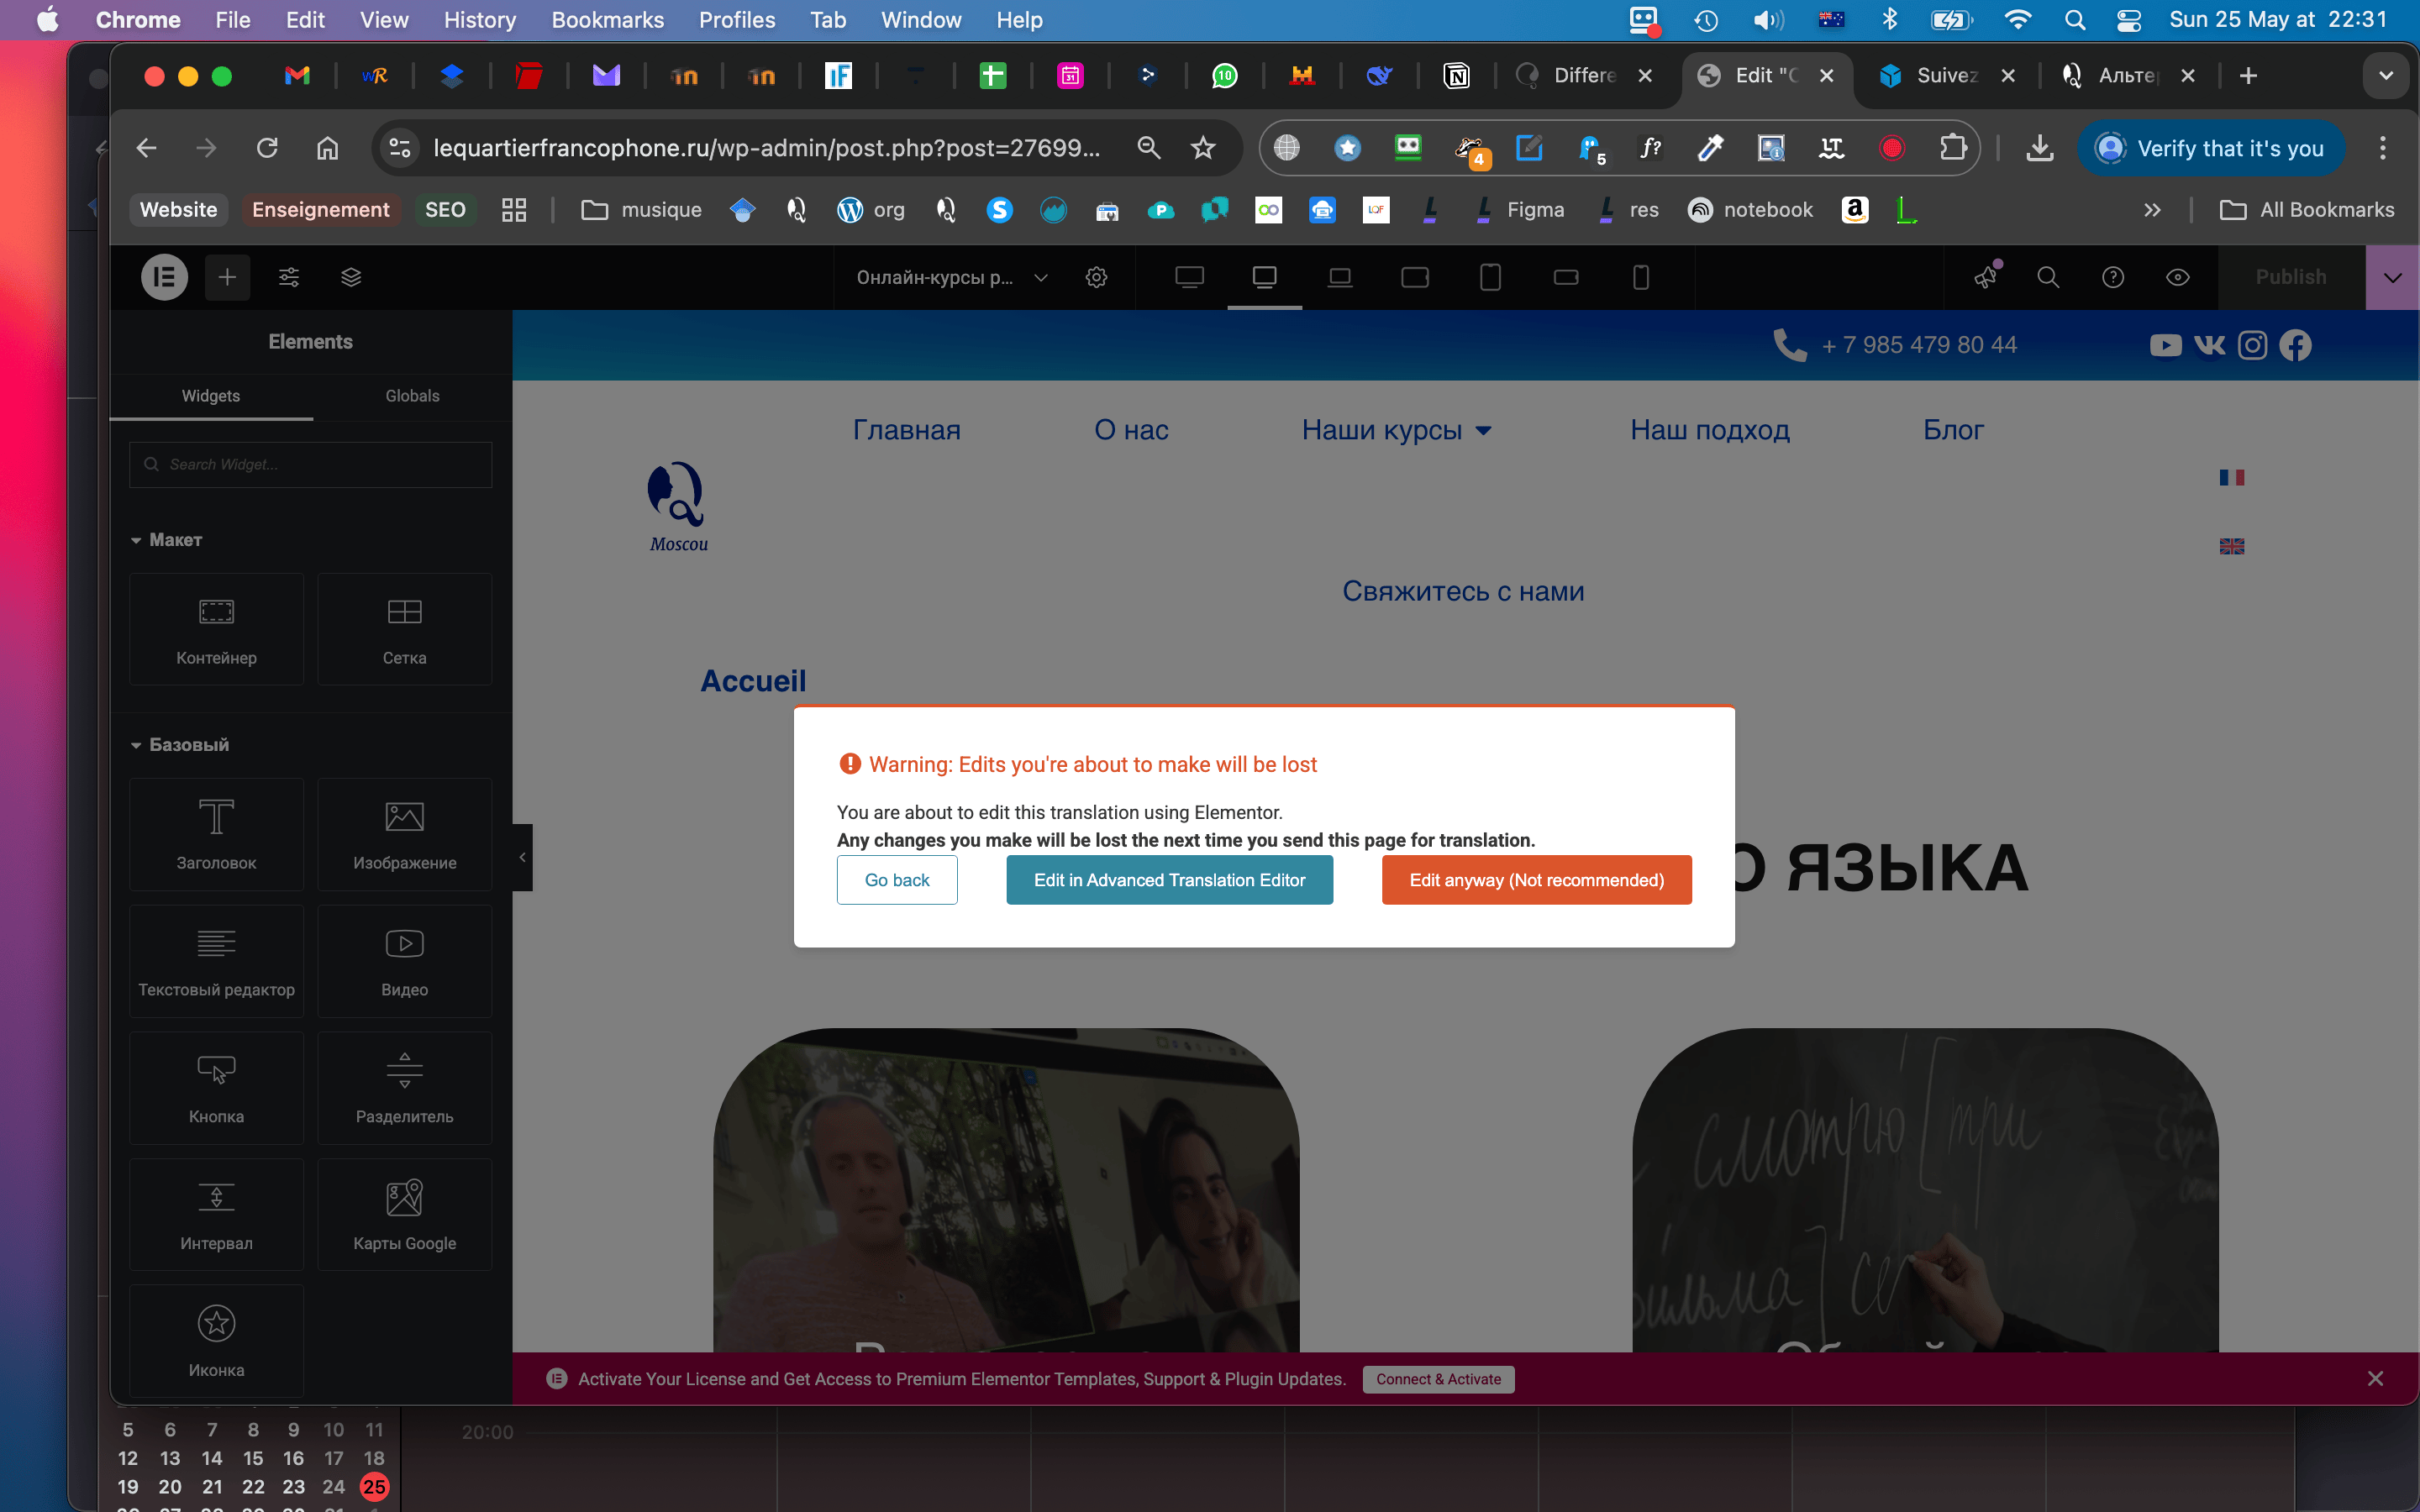Open page settings gear icon
This screenshot has width=2420, height=1512.
point(1097,277)
